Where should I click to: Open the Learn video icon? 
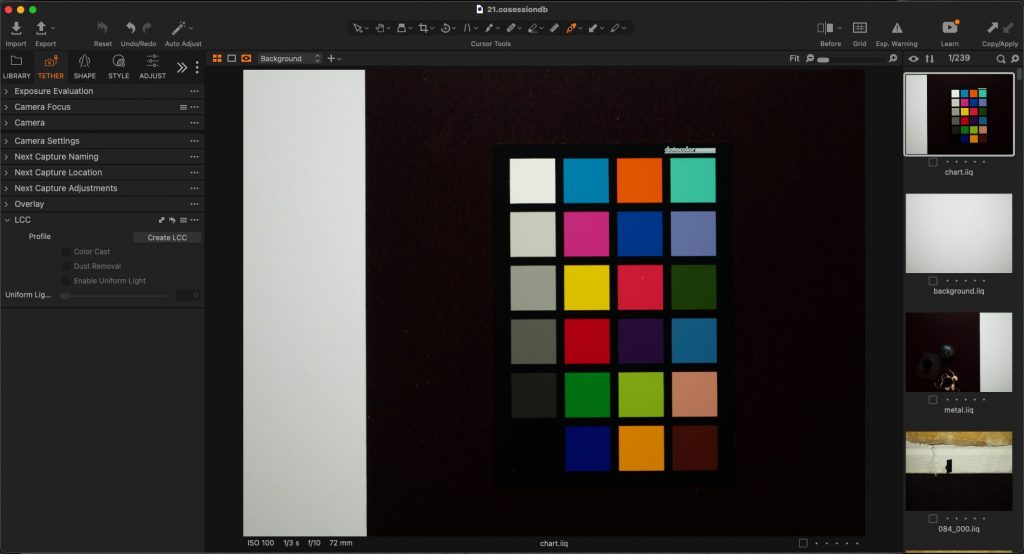click(950, 29)
